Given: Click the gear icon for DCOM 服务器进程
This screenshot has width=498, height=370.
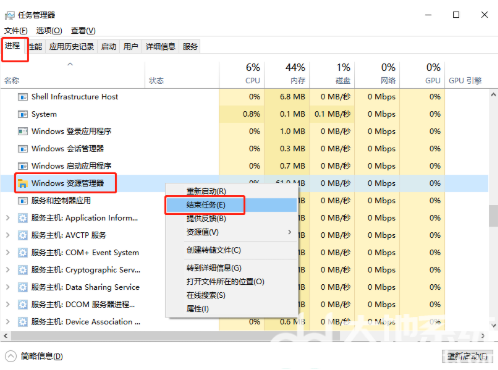Looking at the screenshot, I should pyautogui.click(x=22, y=304).
